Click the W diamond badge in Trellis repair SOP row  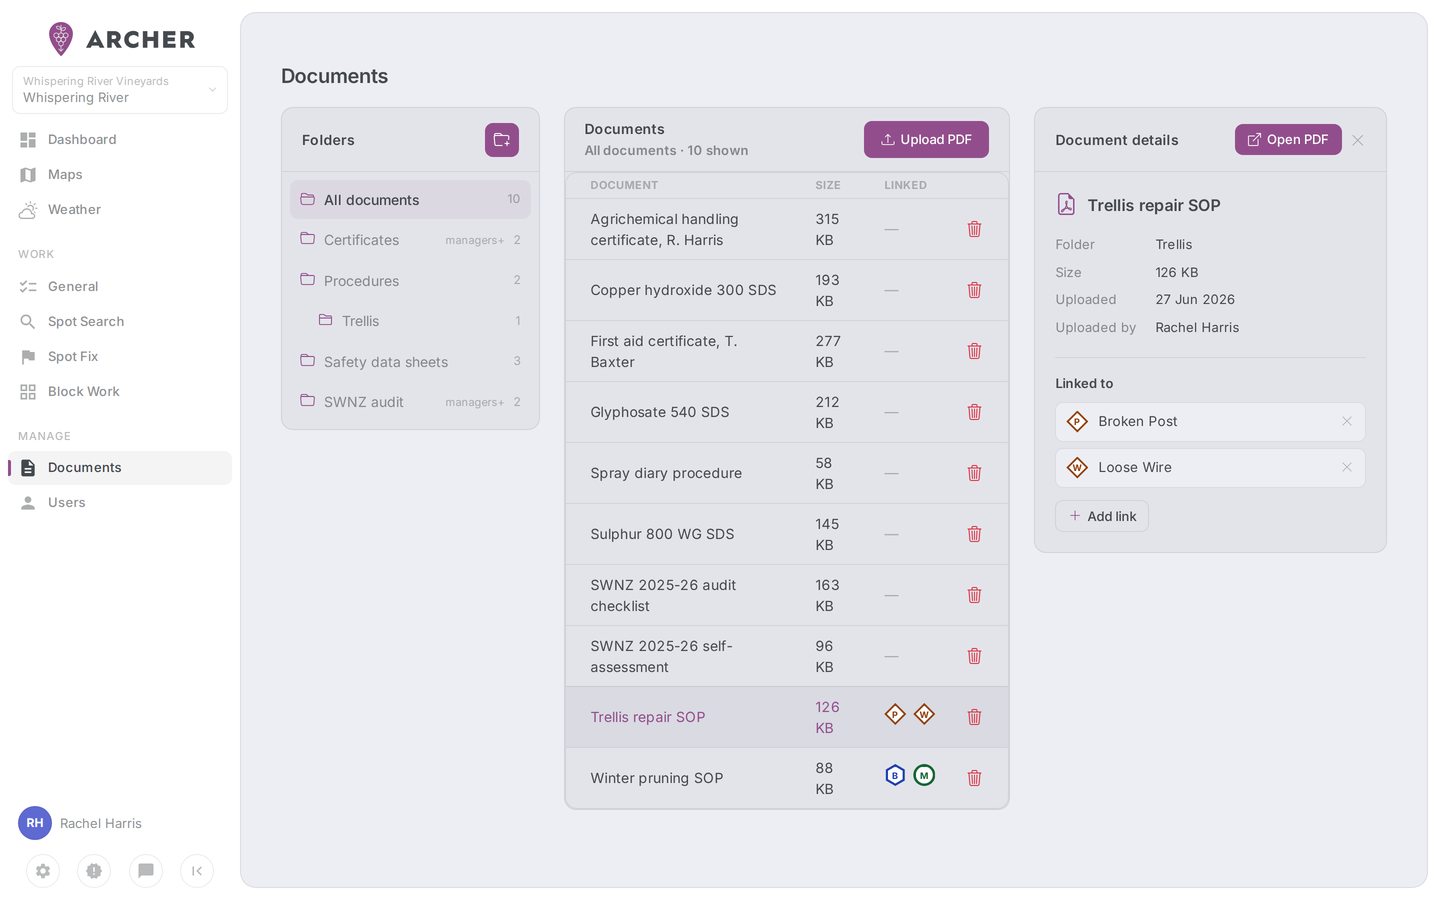pos(924,714)
